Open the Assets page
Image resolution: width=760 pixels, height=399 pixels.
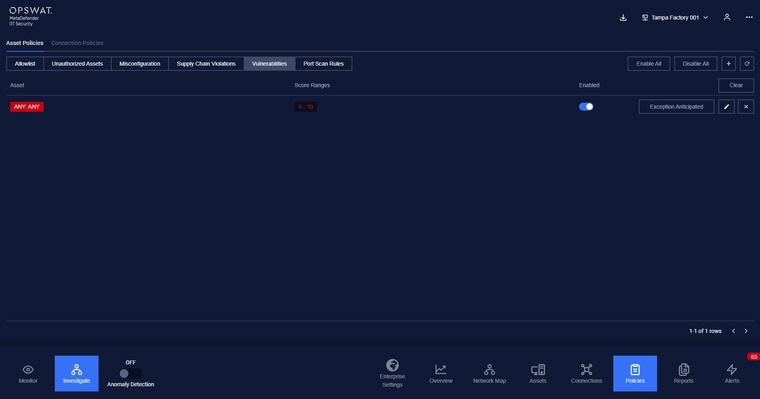click(x=538, y=373)
